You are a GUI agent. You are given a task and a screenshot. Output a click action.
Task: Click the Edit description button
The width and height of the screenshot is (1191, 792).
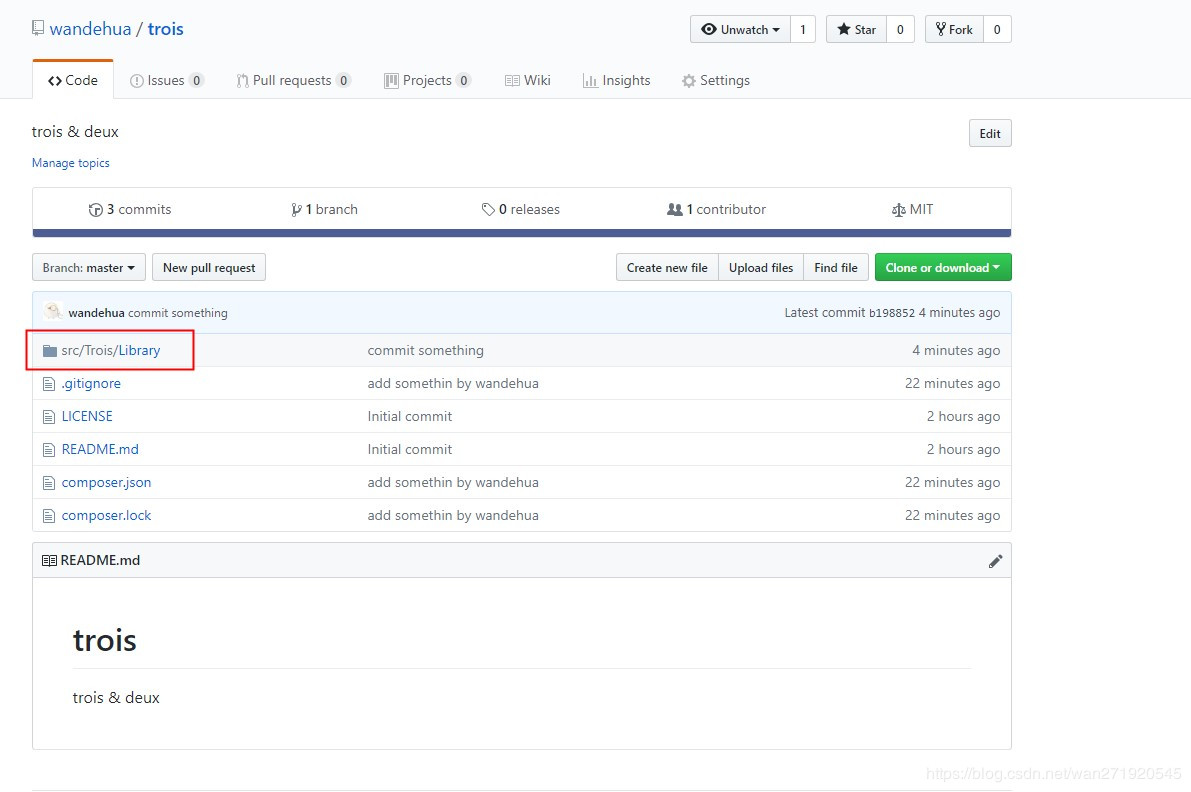990,134
